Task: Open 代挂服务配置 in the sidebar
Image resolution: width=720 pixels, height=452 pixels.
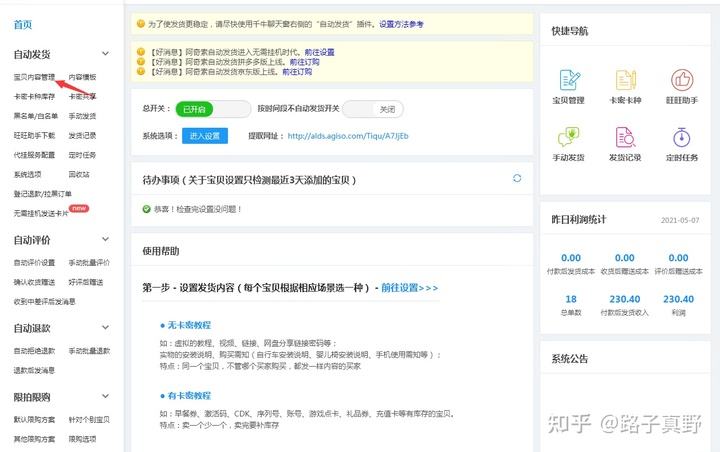Action: coord(34,155)
